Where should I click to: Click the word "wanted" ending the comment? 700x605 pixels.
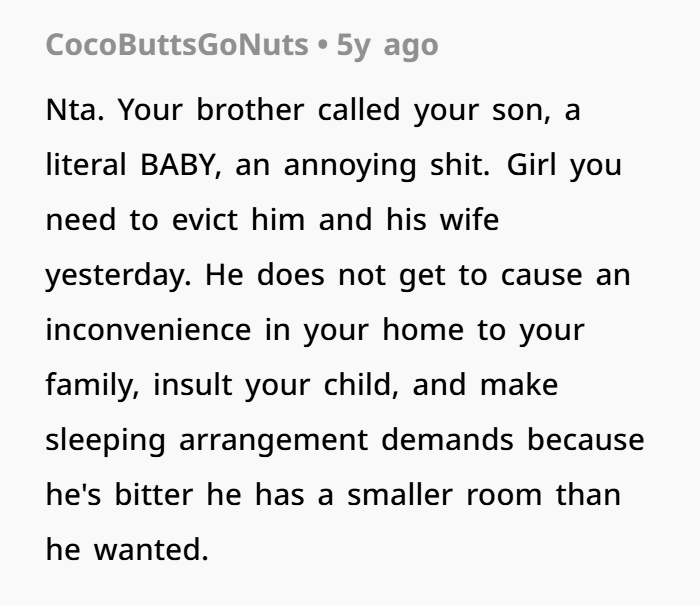click(x=153, y=549)
